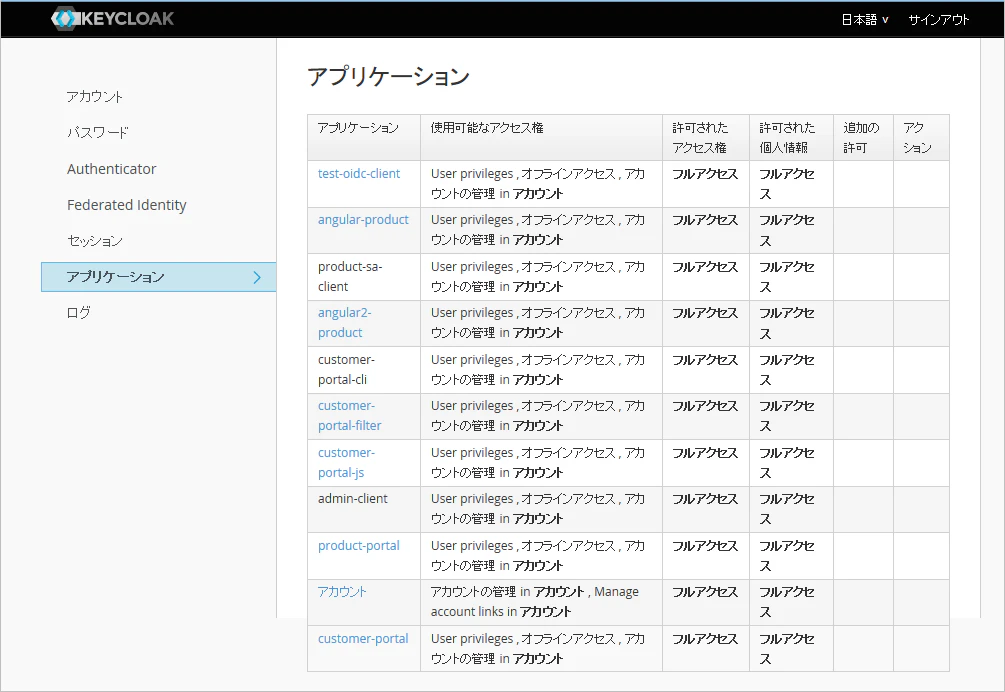Screen dimensions: 1005x692
Task: Select the active アプリケーション sidebar item
Action: pyautogui.click(x=158, y=277)
